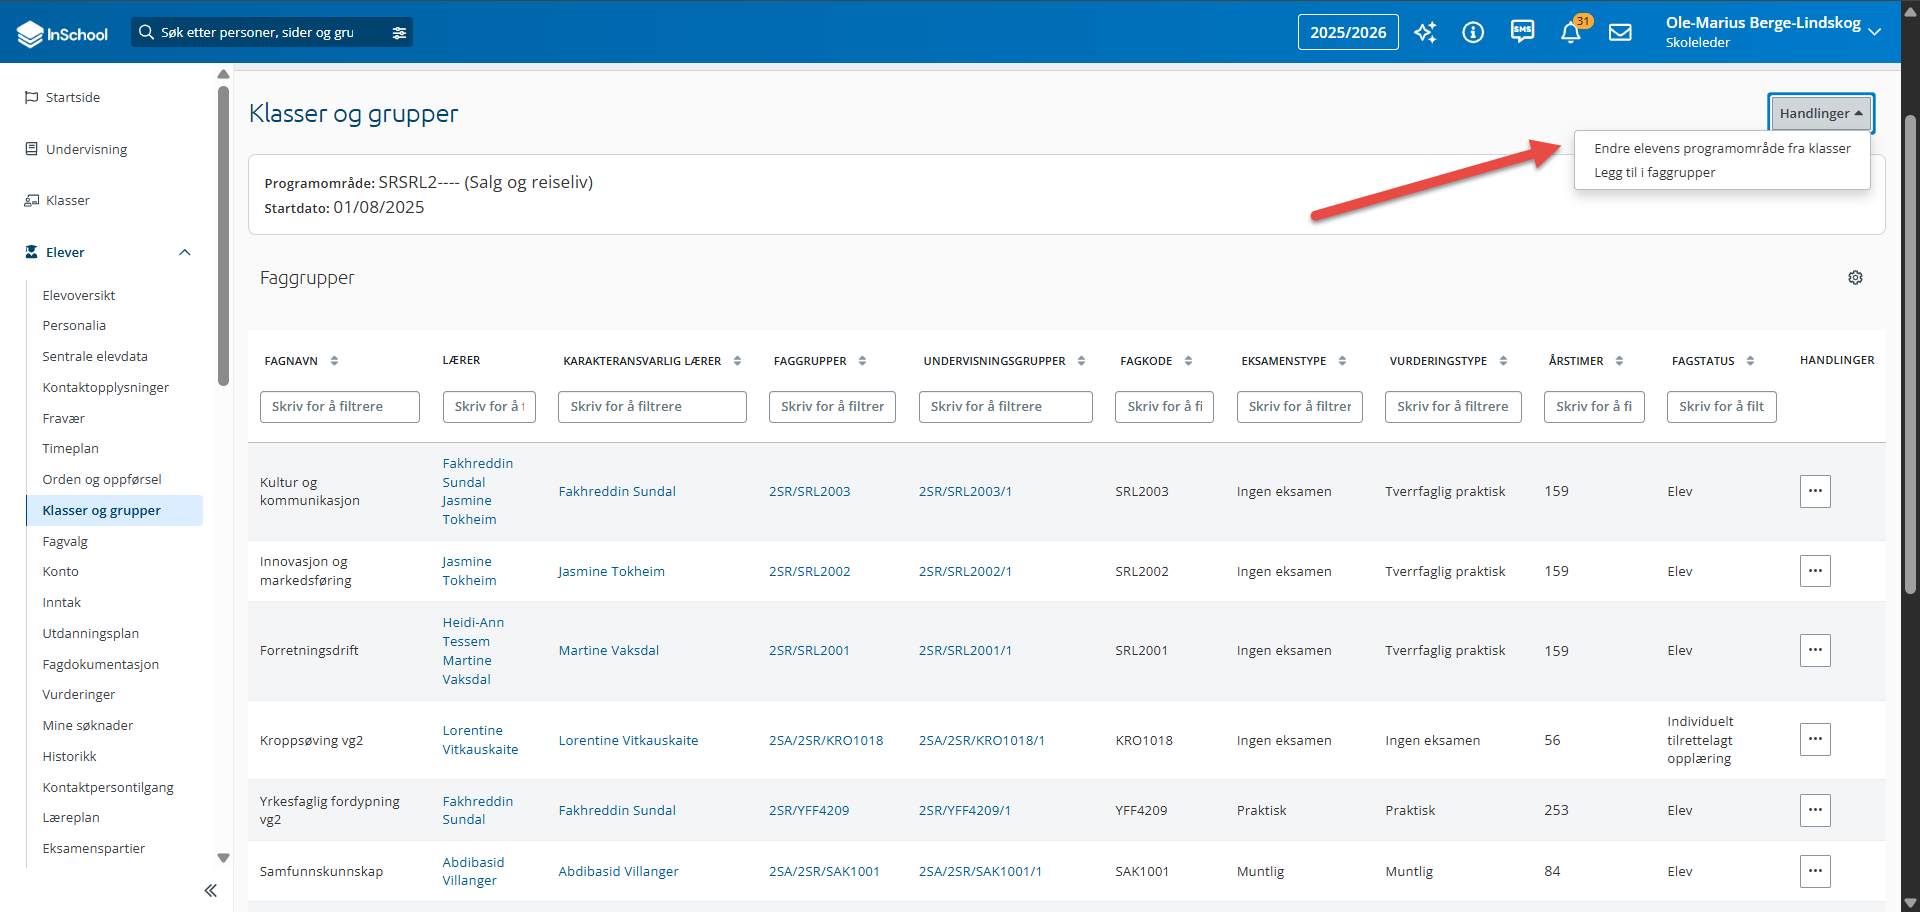Open Fravær submenu item
This screenshot has height=912, width=1920.
pyautogui.click(x=63, y=418)
